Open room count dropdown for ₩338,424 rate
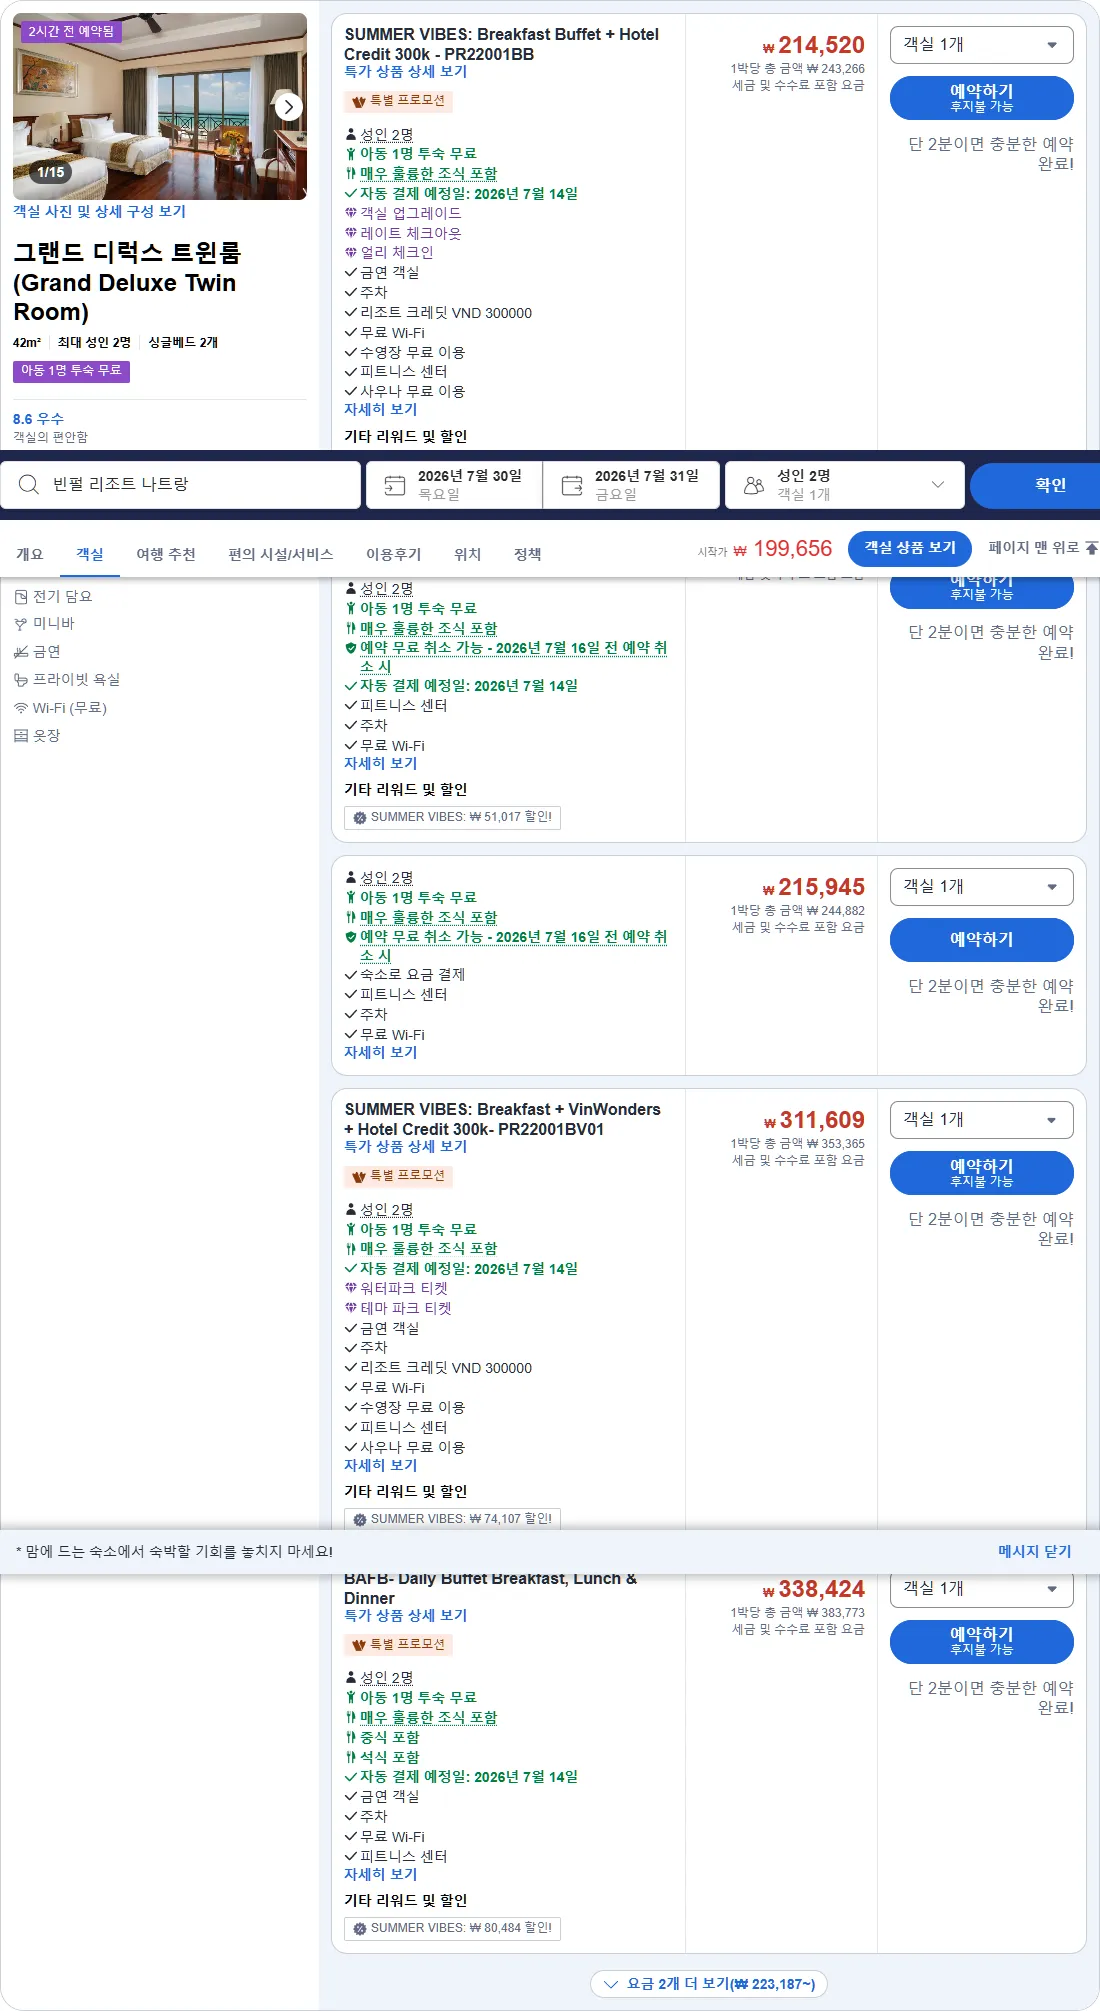1100x2011 pixels. [x=981, y=1589]
